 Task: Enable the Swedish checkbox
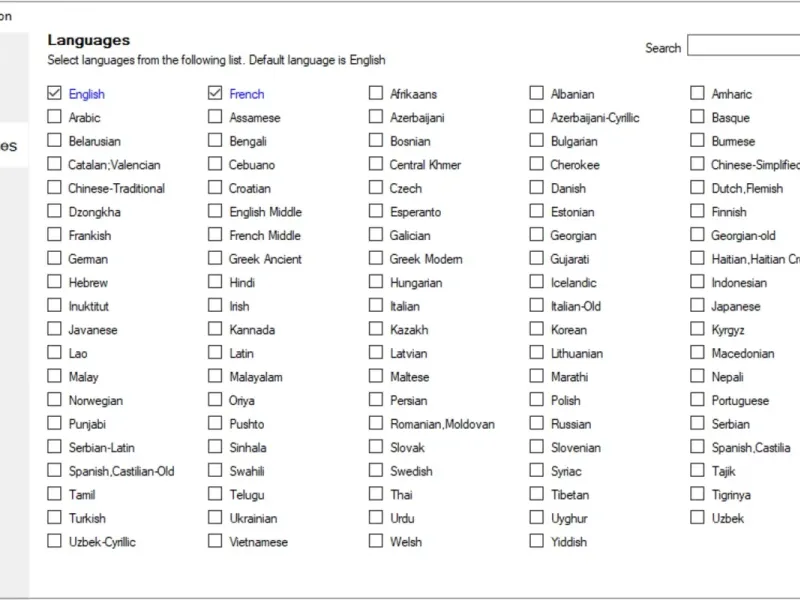click(376, 471)
